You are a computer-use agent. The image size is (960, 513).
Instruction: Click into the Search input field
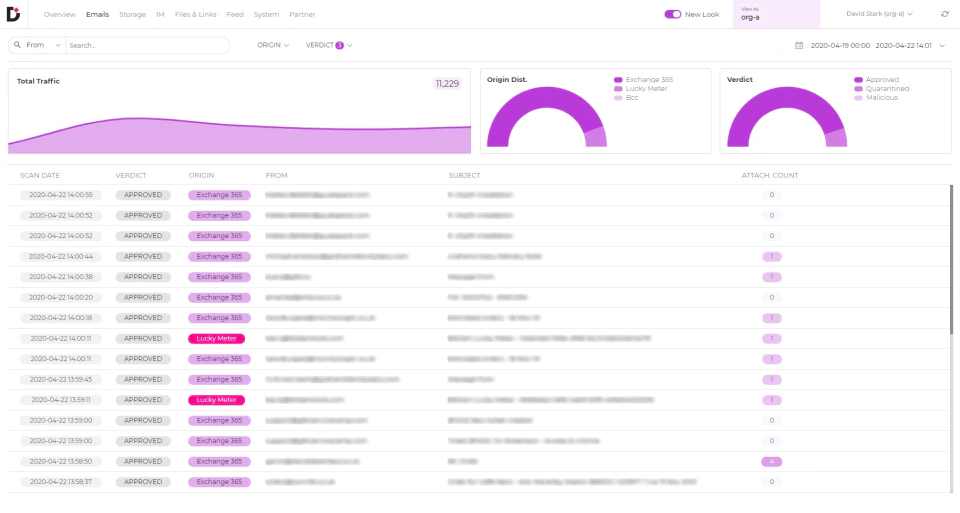pos(147,45)
